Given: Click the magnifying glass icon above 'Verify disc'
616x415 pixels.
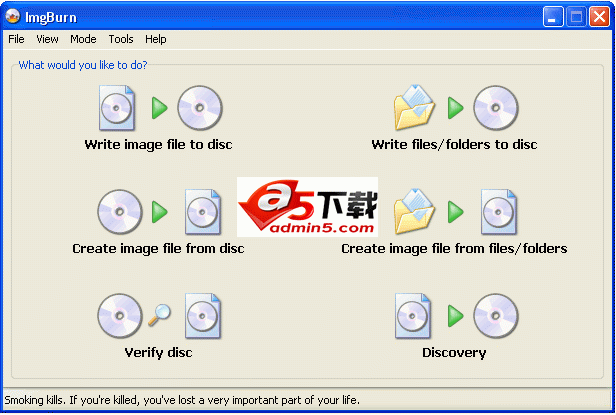Looking at the screenshot, I should (159, 315).
